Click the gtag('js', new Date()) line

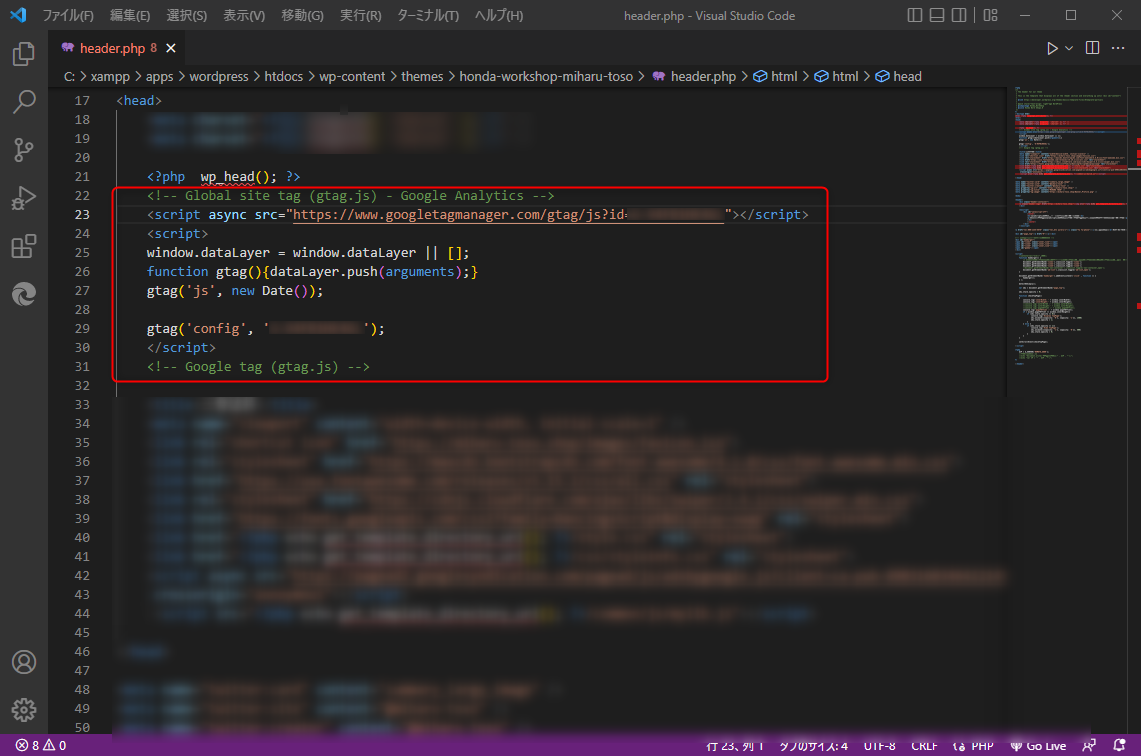pos(235,291)
